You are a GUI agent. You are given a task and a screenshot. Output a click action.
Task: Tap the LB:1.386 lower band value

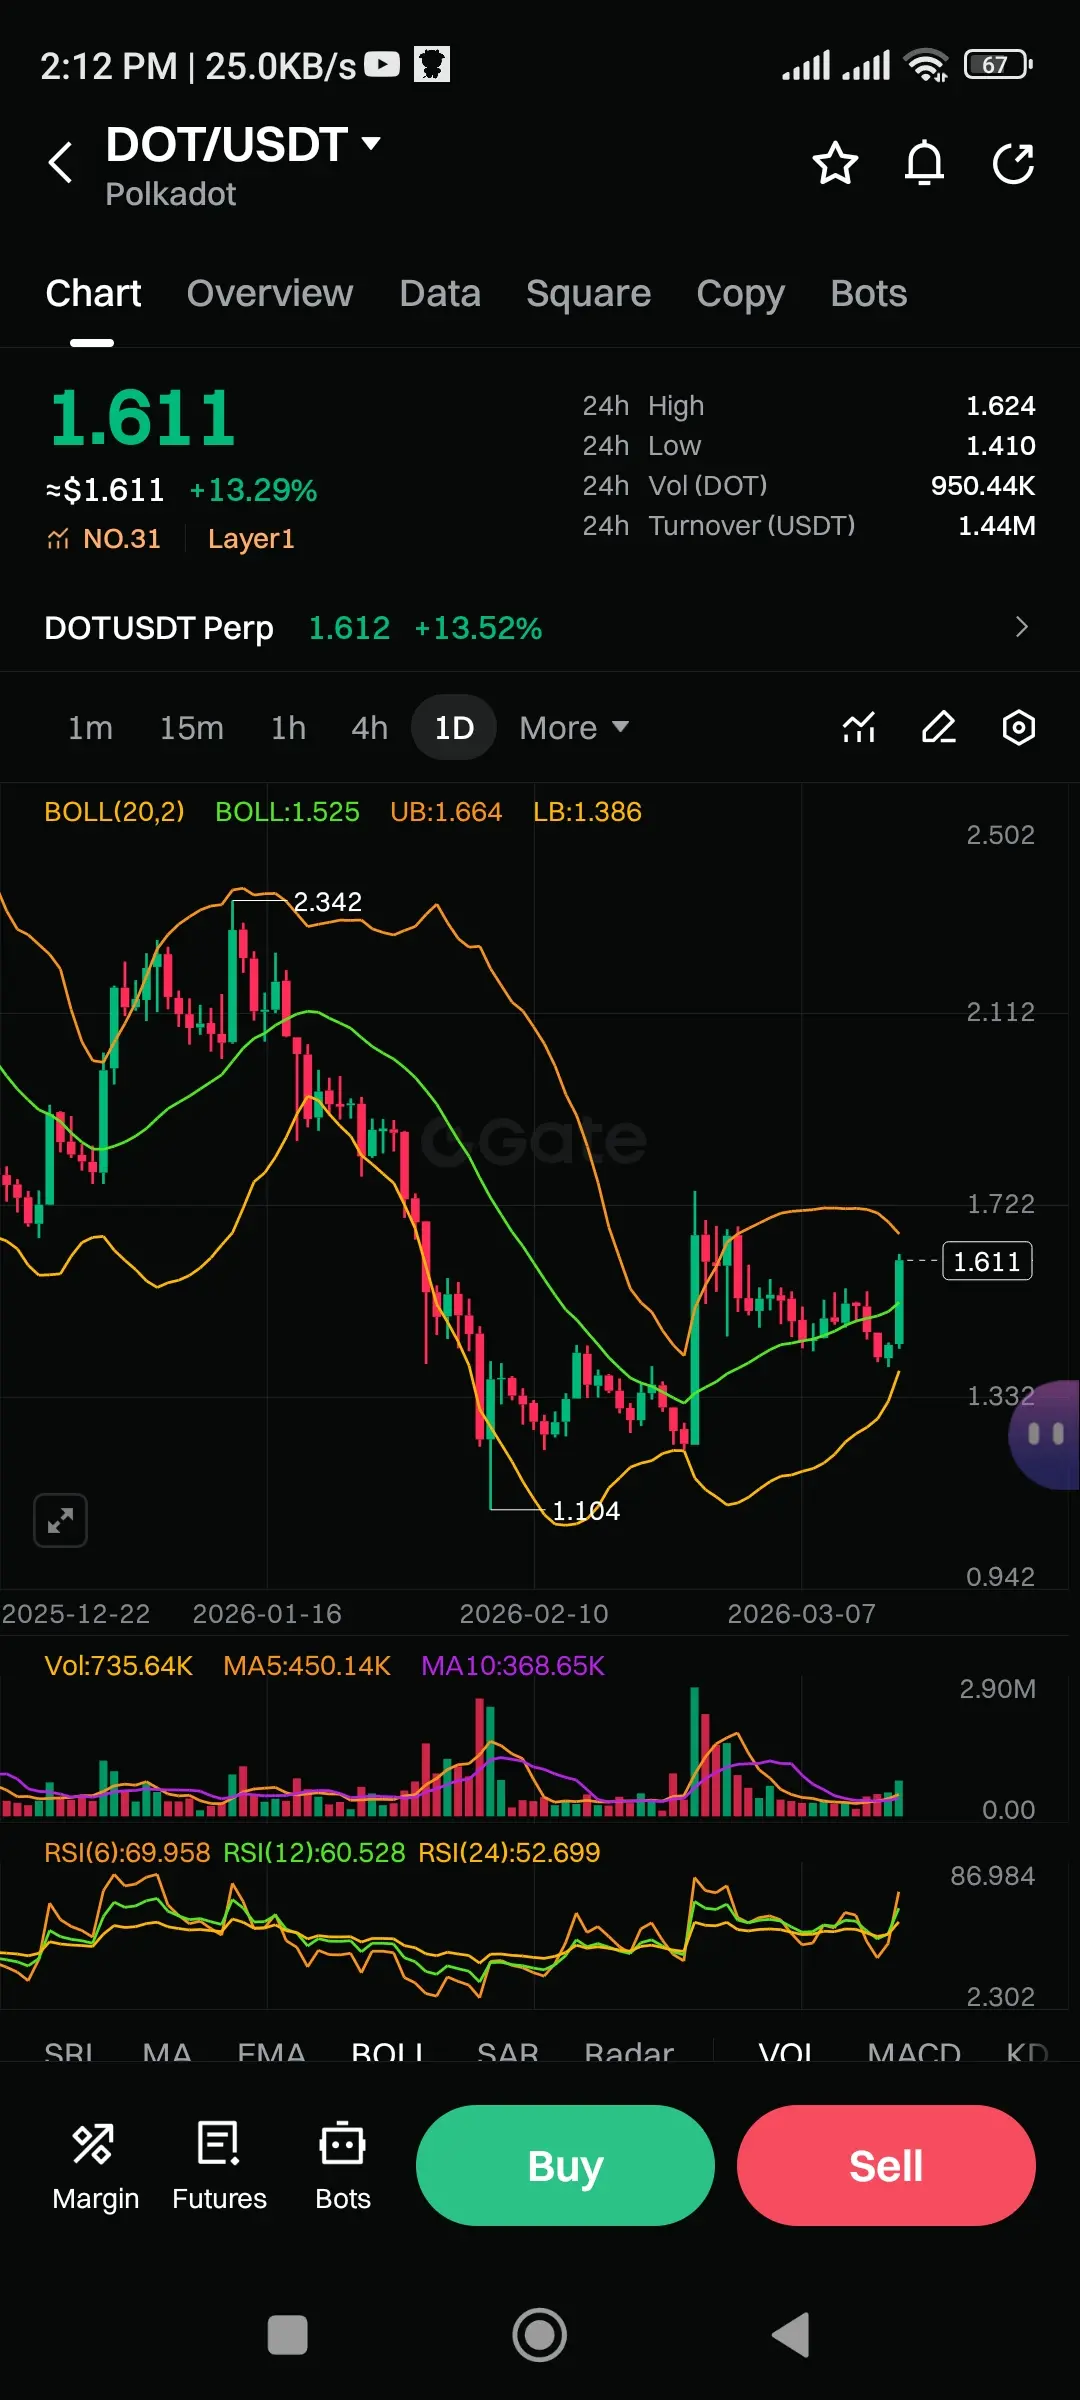click(587, 812)
